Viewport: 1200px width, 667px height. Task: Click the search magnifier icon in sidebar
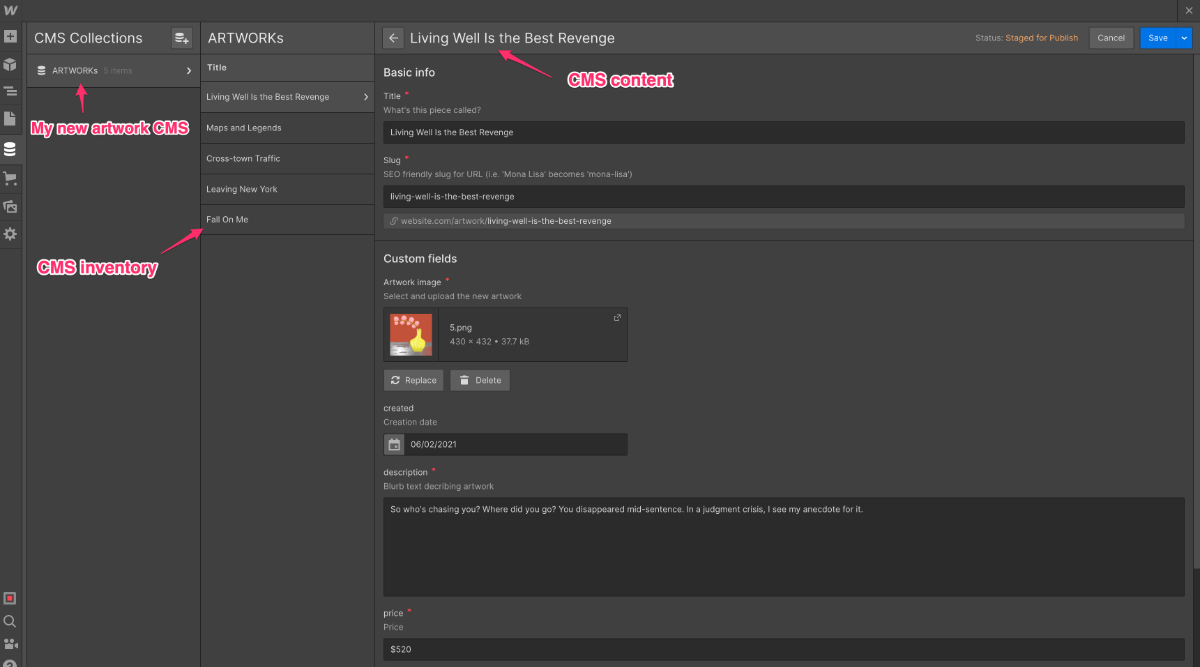pos(10,621)
